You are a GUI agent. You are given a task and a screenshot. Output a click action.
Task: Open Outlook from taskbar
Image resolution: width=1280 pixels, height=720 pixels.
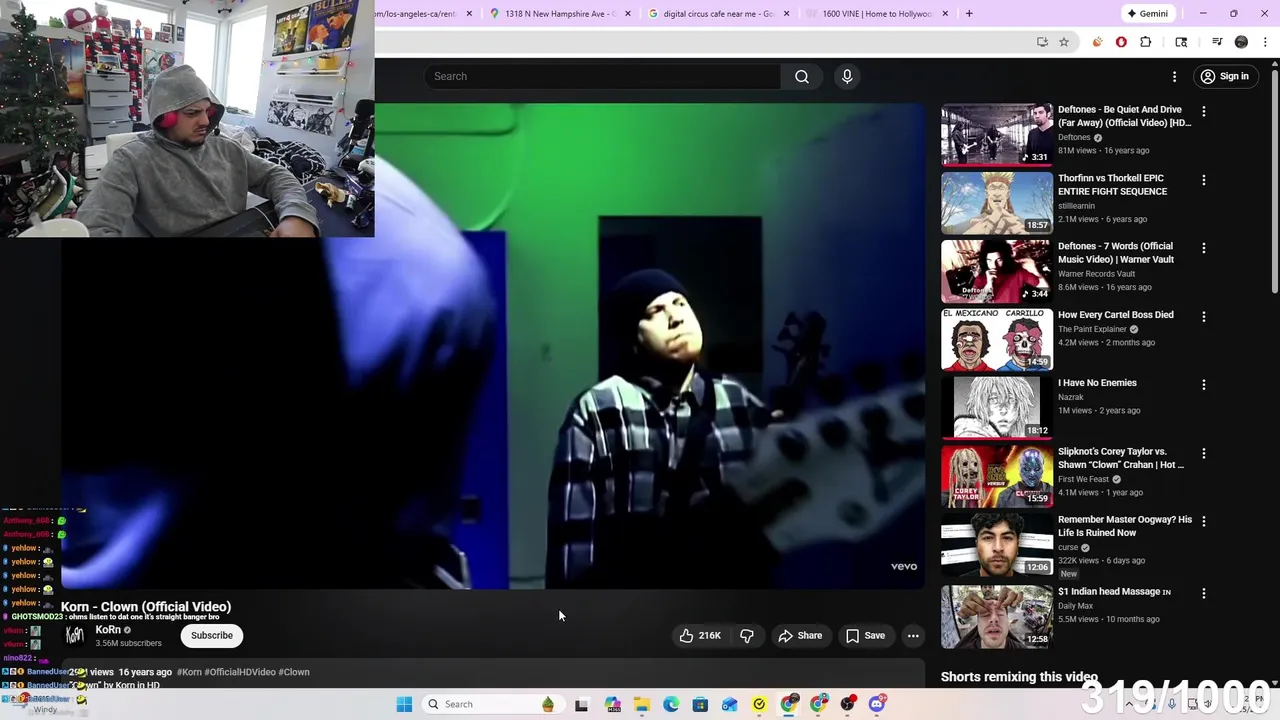(x=730, y=704)
